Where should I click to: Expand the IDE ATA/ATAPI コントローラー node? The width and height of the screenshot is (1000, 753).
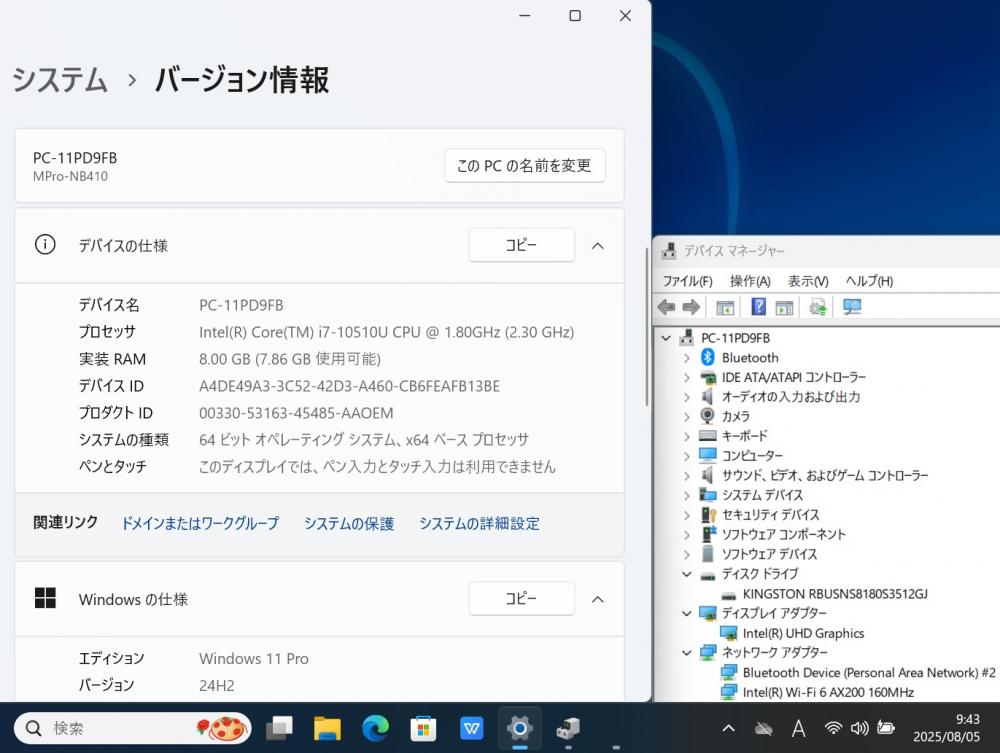[687, 377]
